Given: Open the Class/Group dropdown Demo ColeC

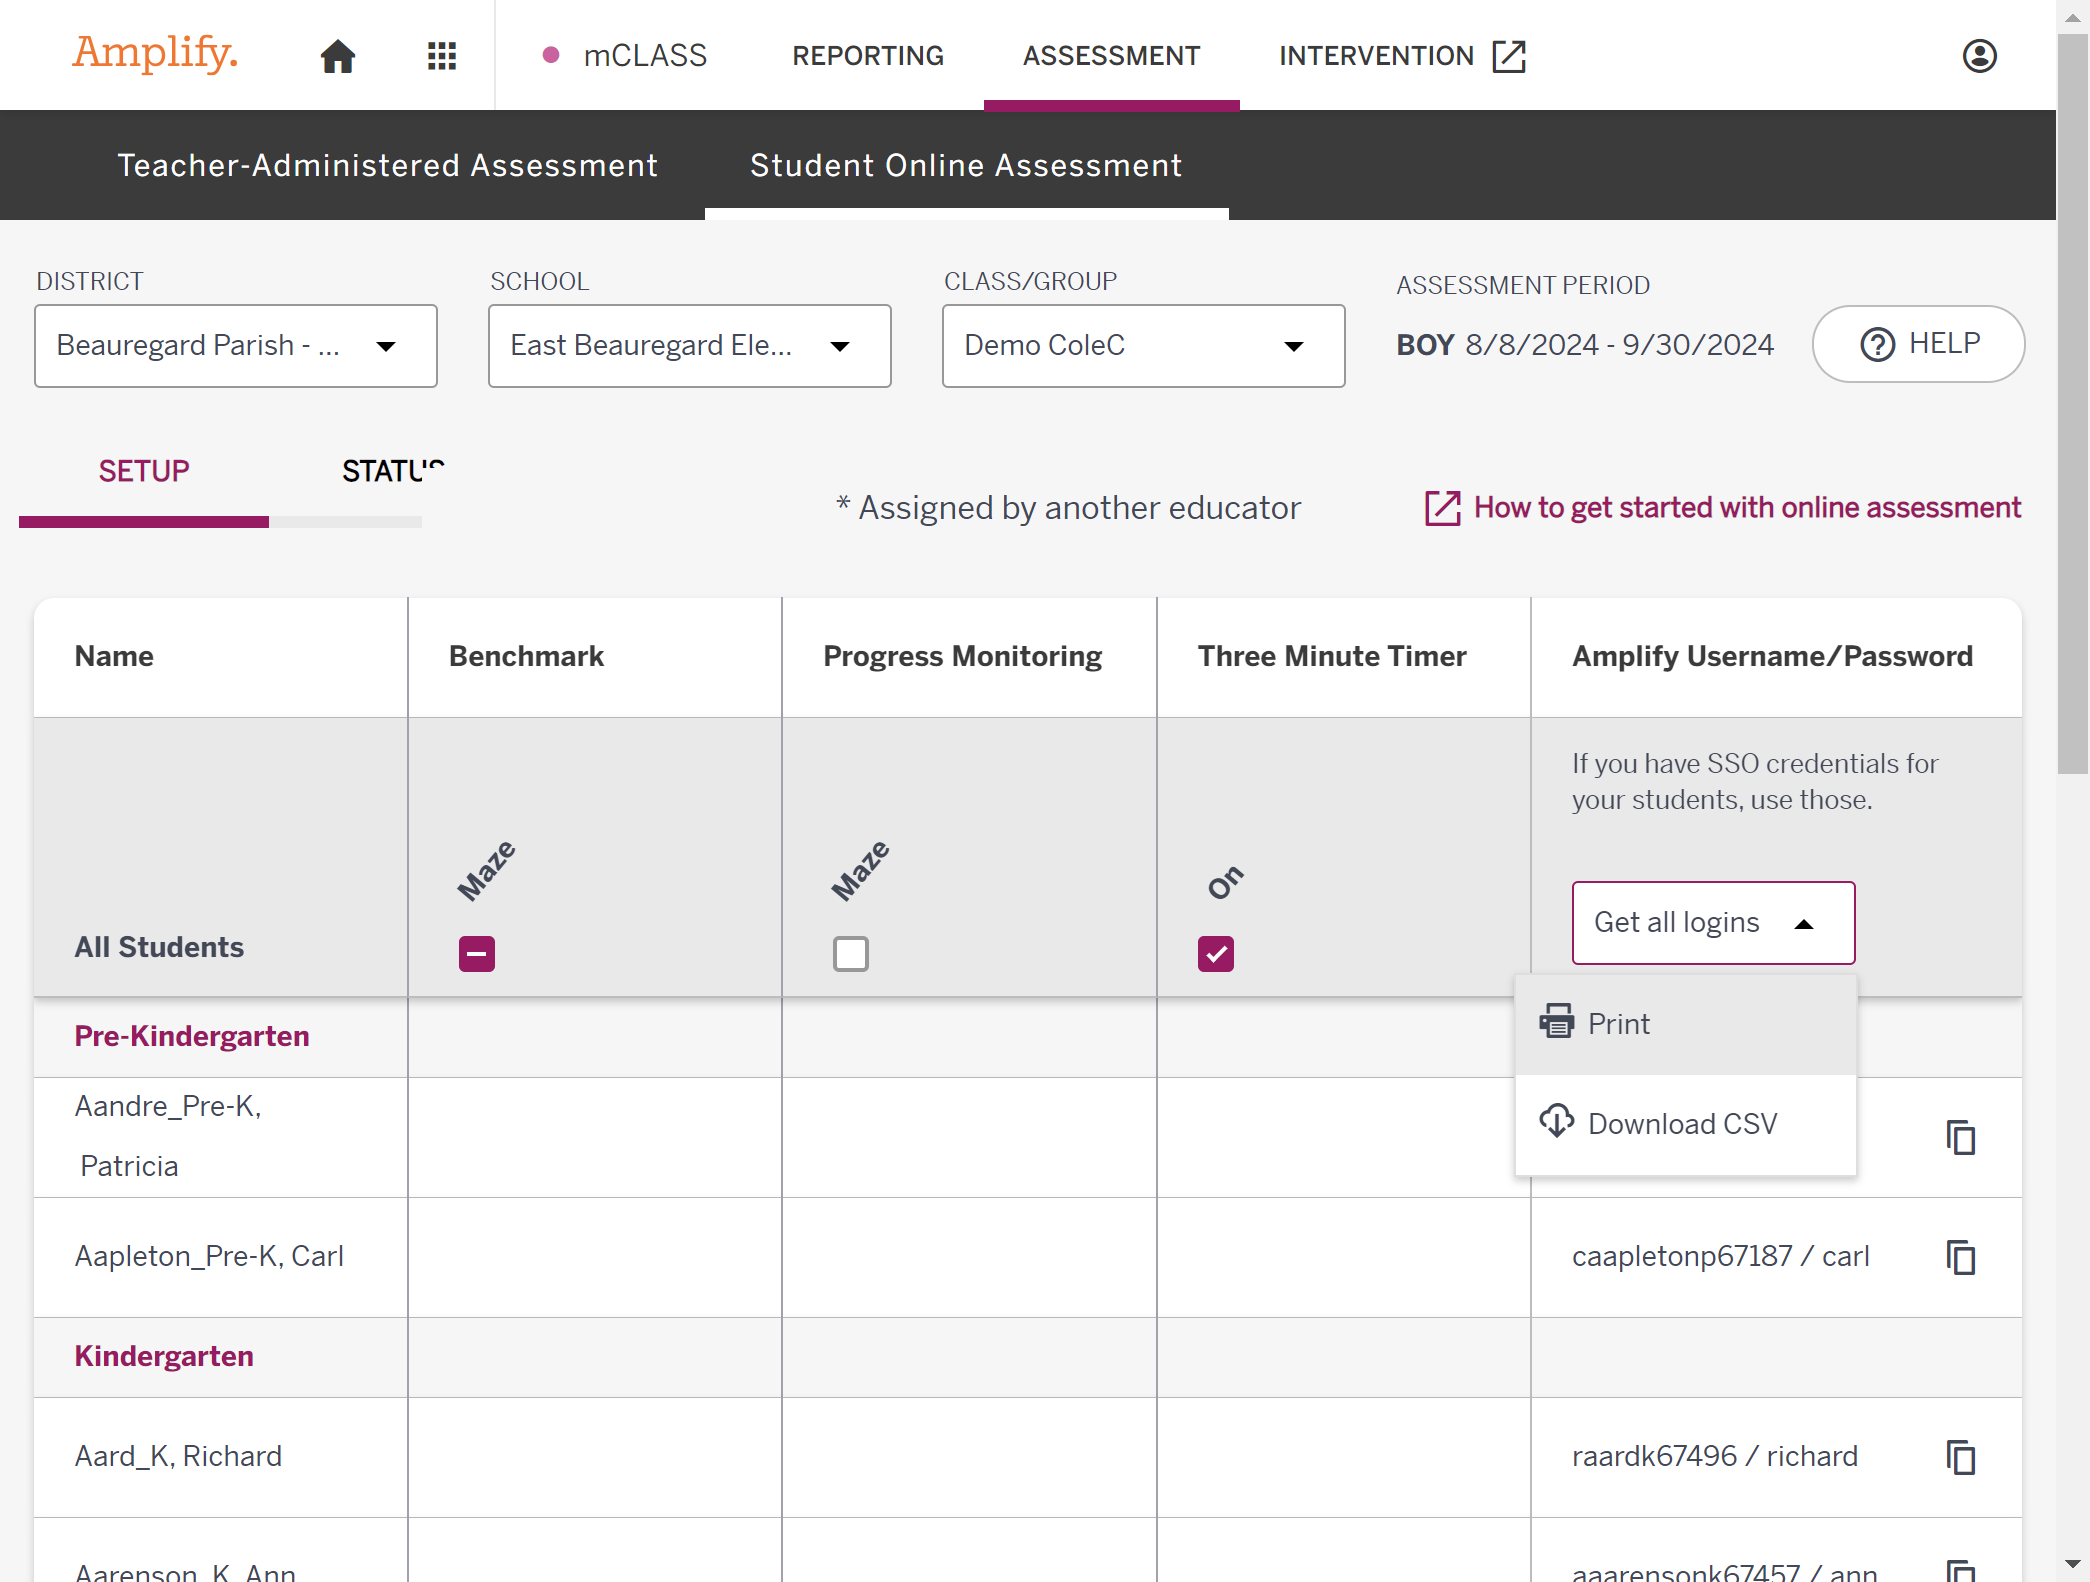Looking at the screenshot, I should point(1144,346).
